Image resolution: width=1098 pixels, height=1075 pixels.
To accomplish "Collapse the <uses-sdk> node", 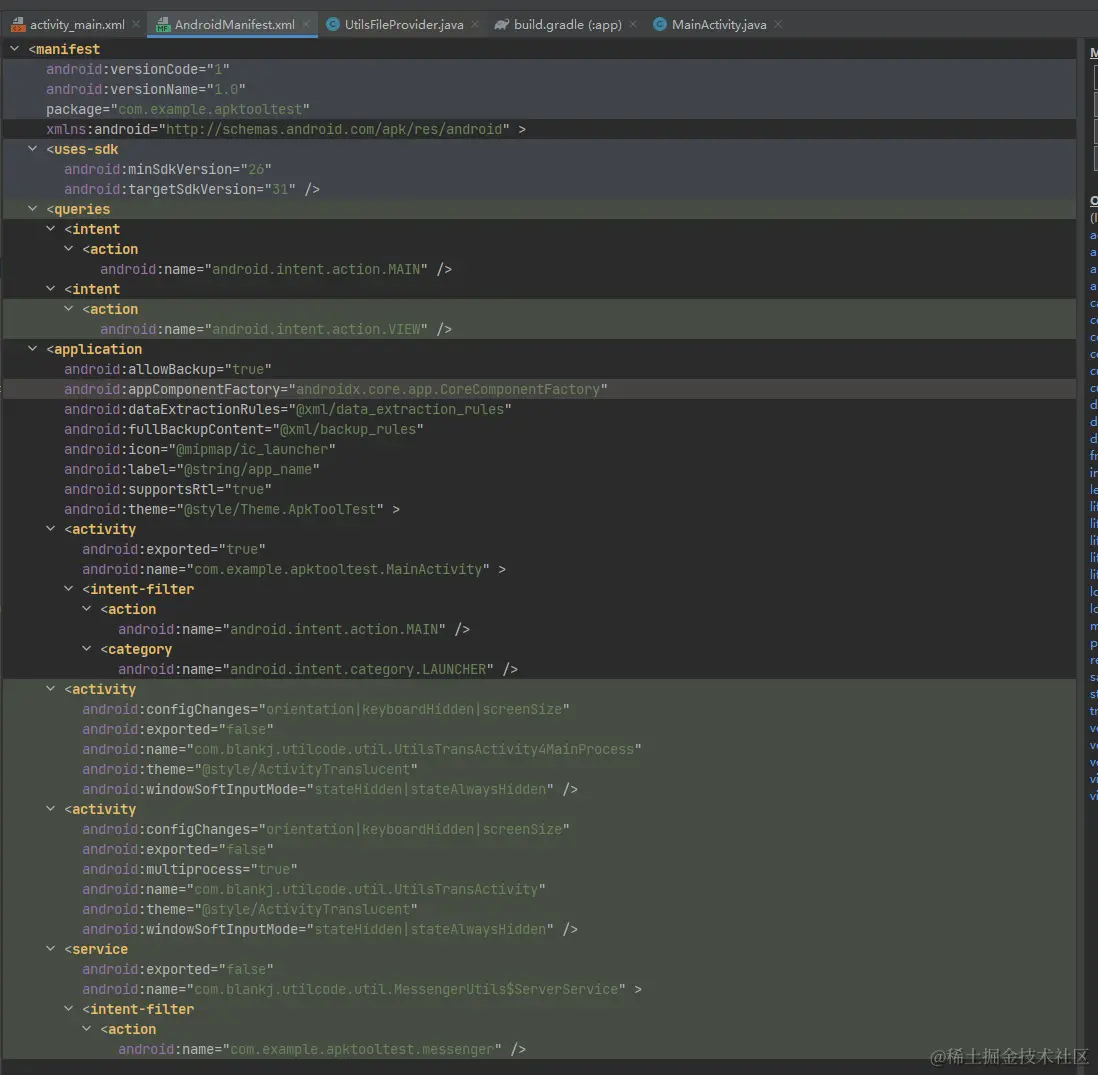I will [32, 149].
